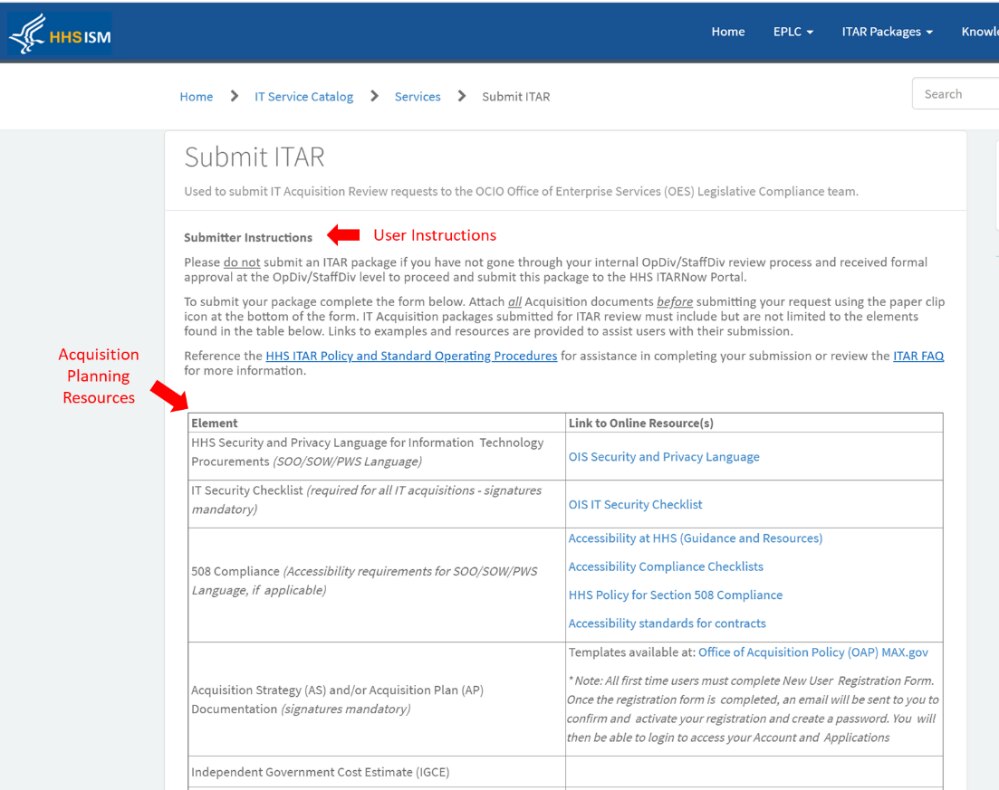
Task: Open OIS Security and Privacy Language link
Action: (x=664, y=457)
